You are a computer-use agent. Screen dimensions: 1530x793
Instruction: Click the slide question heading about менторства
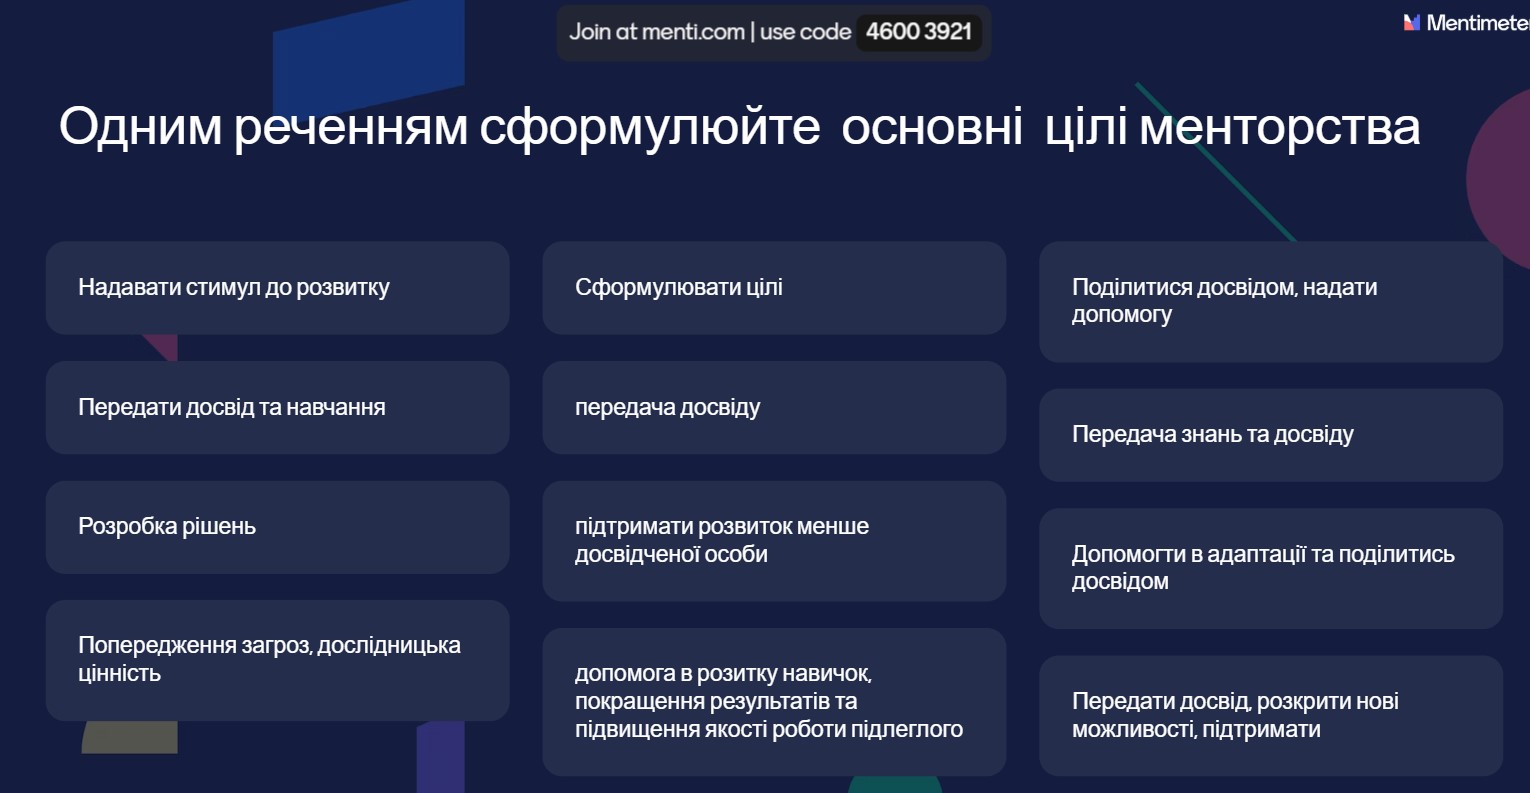[739, 127]
